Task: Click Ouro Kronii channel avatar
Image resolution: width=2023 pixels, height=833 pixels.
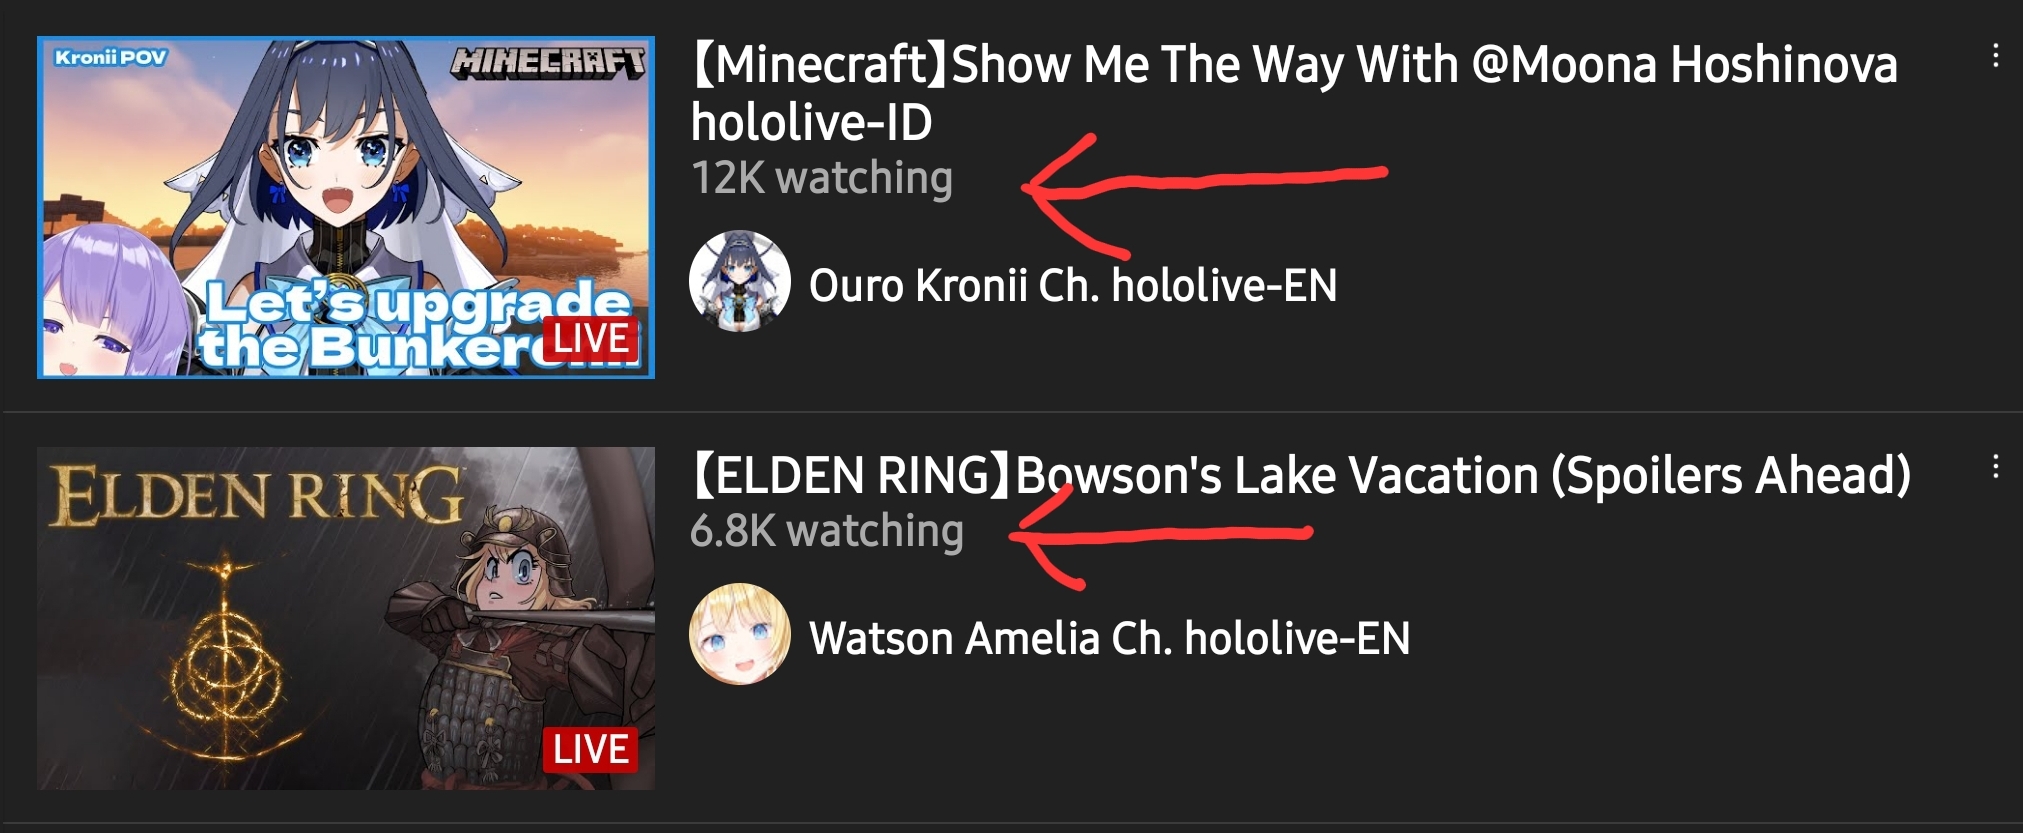Action: pyautogui.click(x=740, y=282)
